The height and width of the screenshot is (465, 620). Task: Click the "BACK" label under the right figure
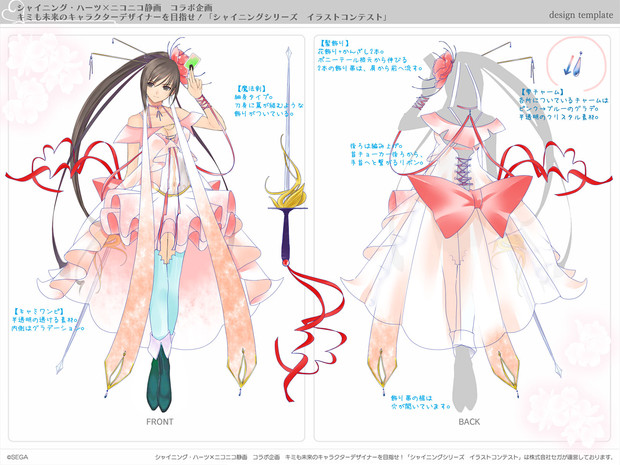(469, 422)
